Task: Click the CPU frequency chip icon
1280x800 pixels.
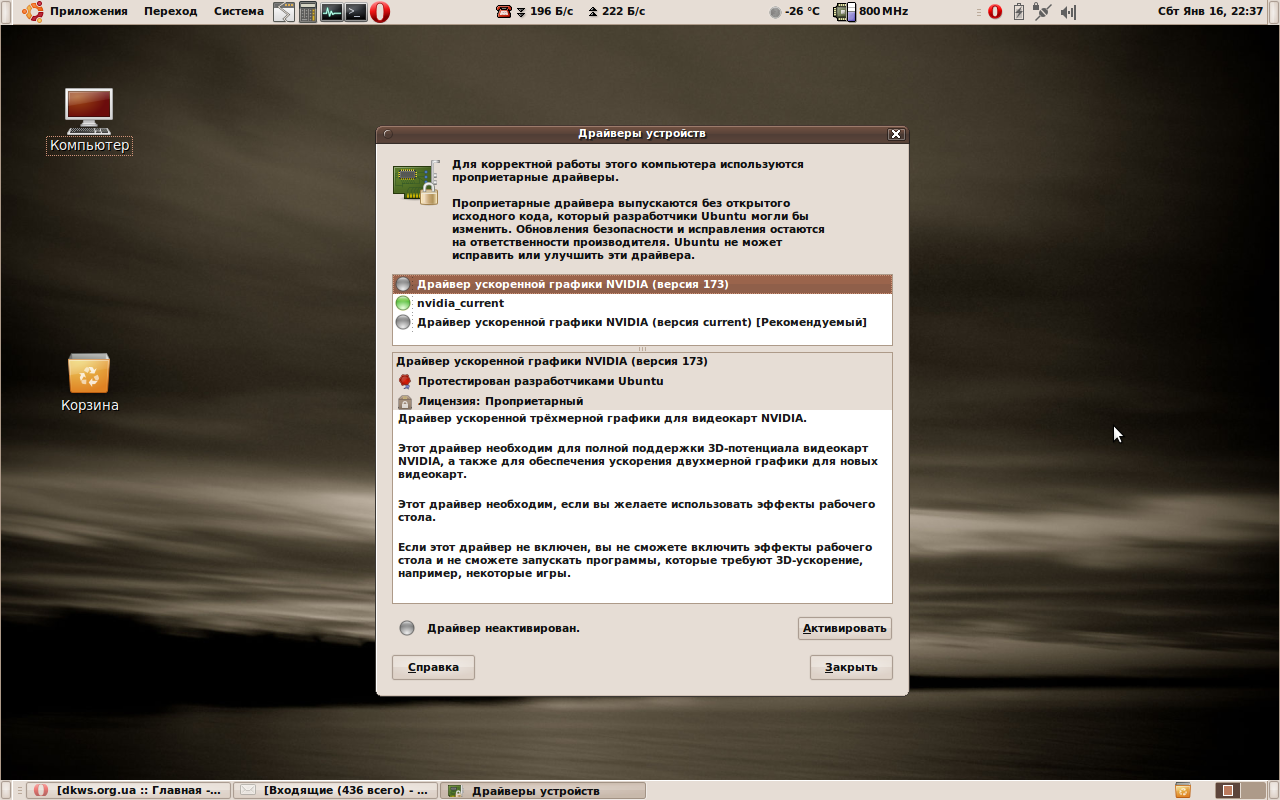Action: [x=845, y=12]
